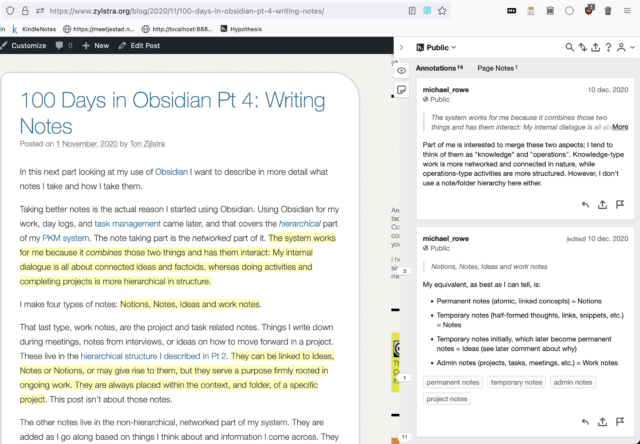Screen dimensions: 640x444
Task: Open comments count in admin bar
Action: [x=64, y=45]
